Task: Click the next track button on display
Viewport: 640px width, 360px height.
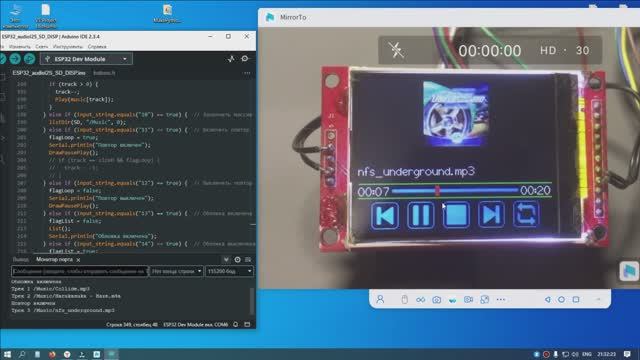Action: (x=491, y=214)
